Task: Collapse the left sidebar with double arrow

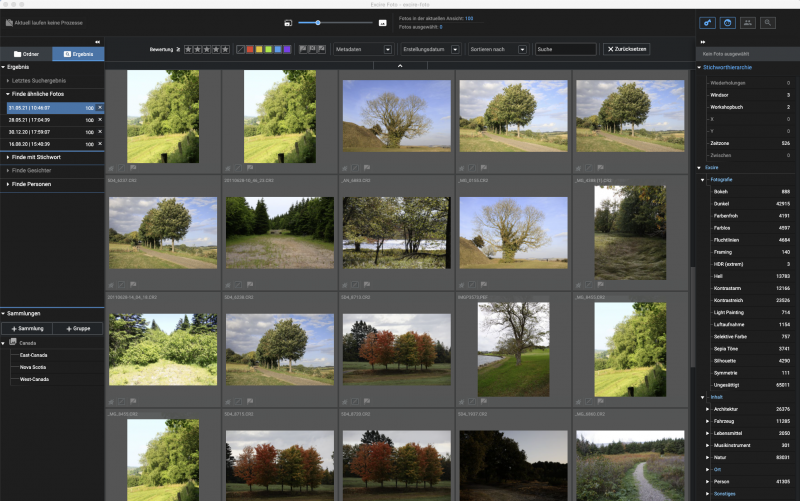Action: 97,42
